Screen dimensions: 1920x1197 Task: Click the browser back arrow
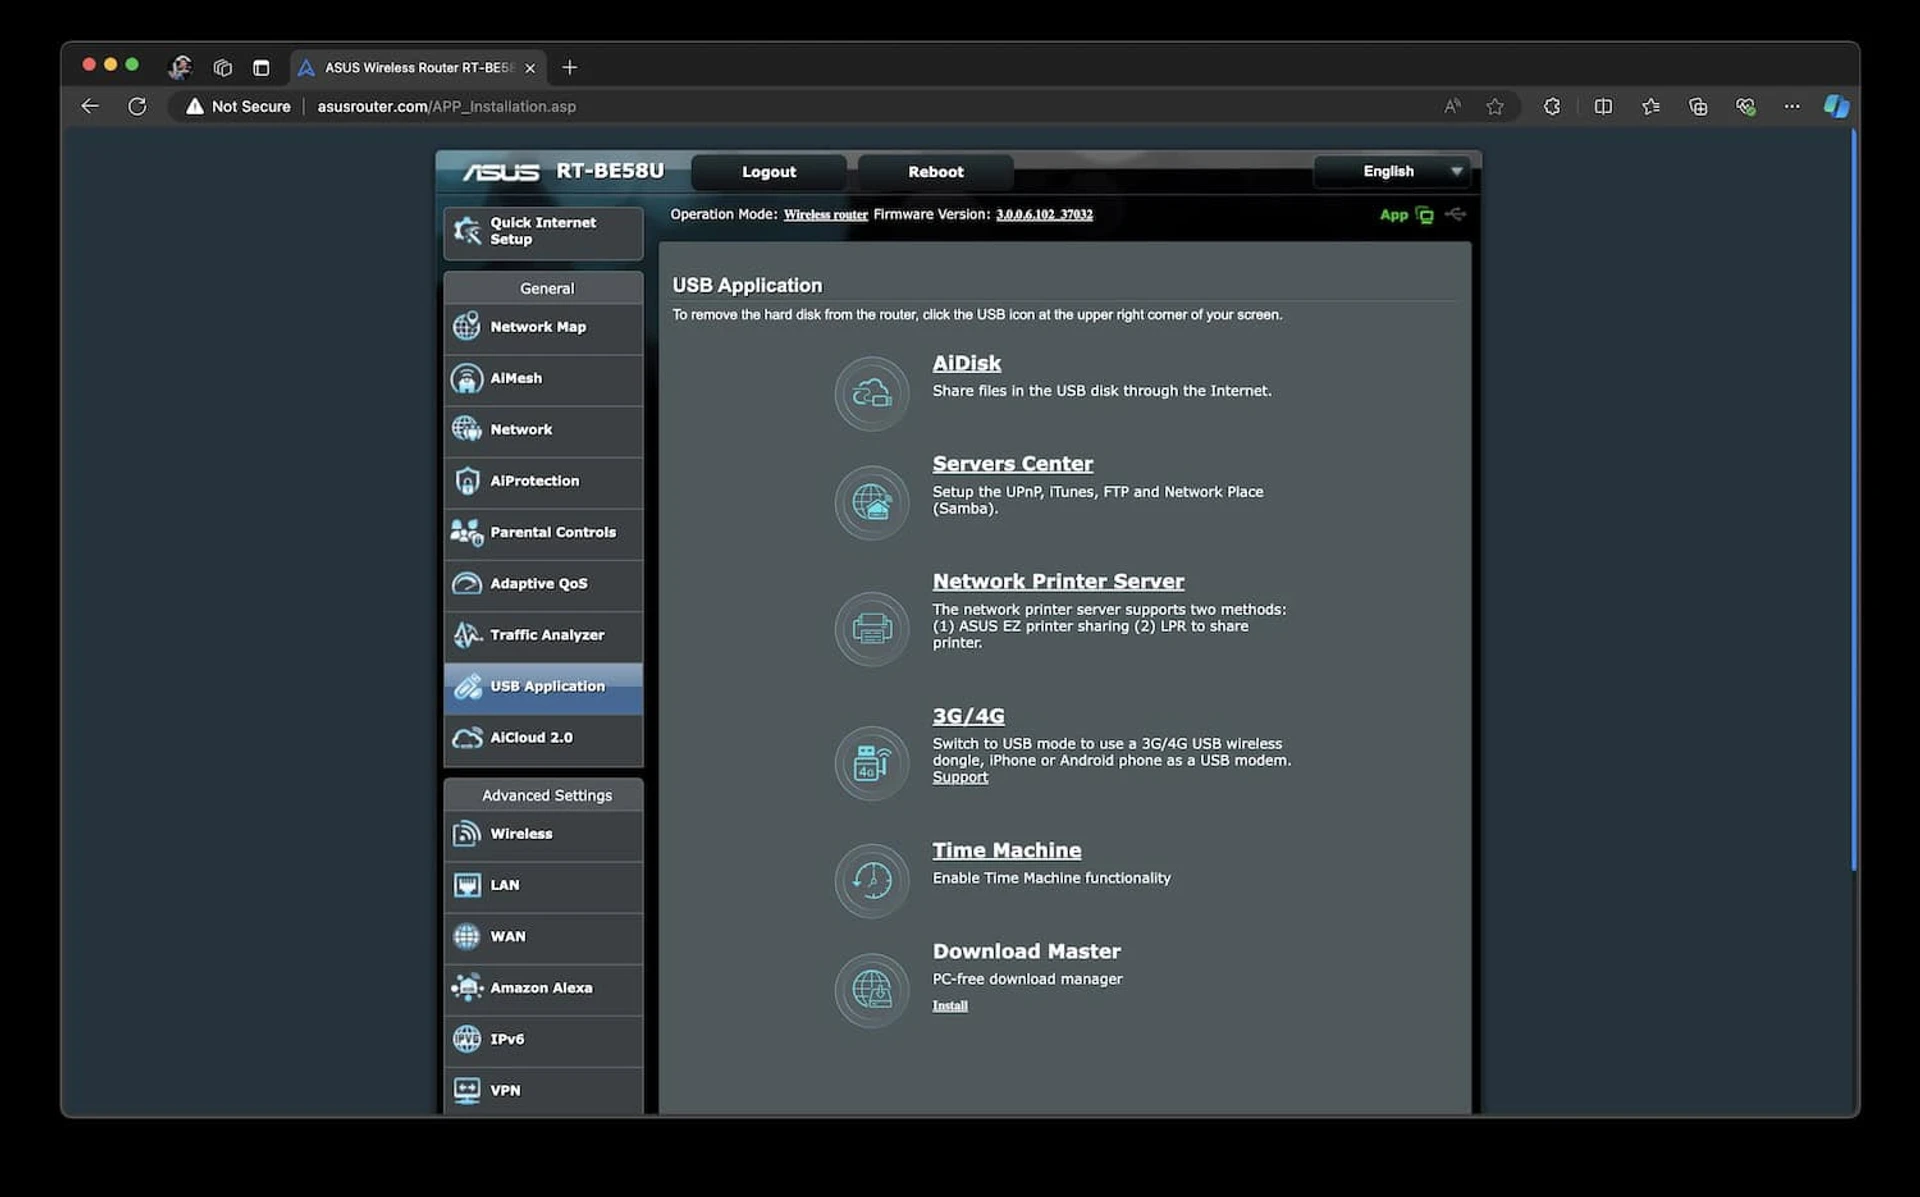(90, 106)
